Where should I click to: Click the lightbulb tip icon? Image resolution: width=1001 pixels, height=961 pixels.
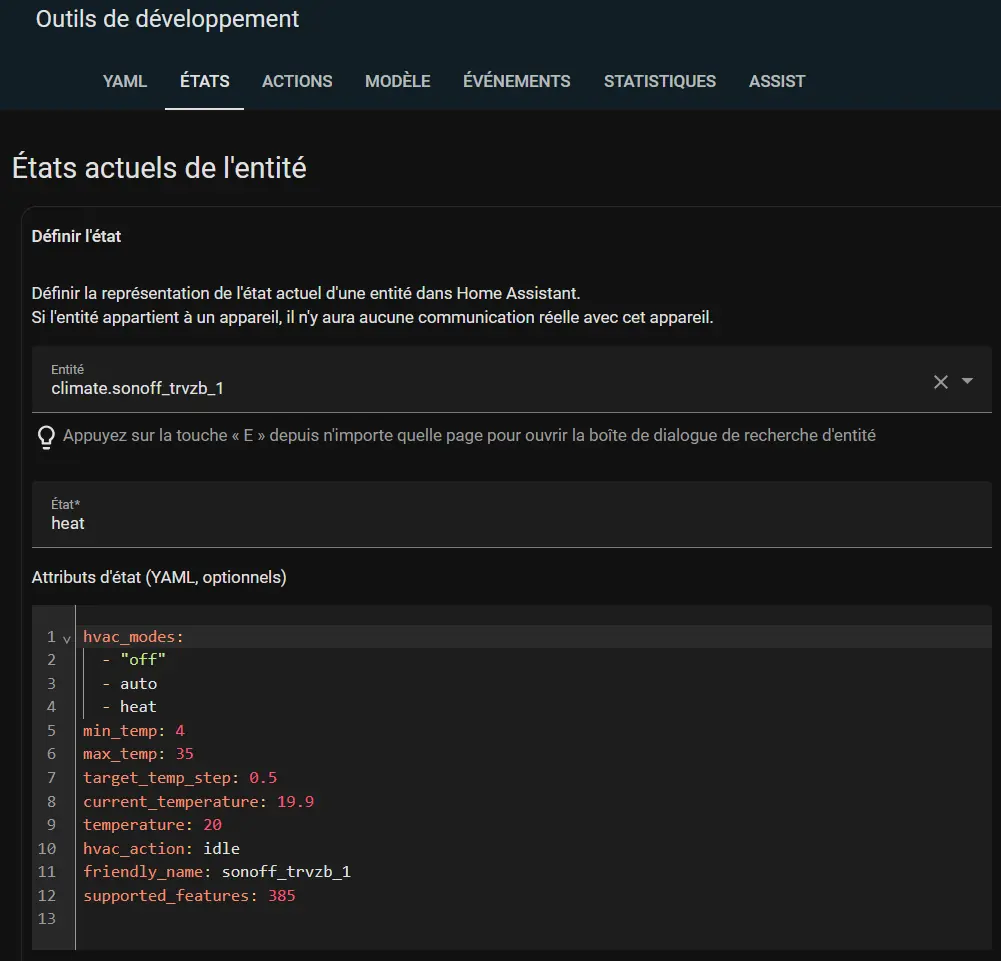[45, 437]
